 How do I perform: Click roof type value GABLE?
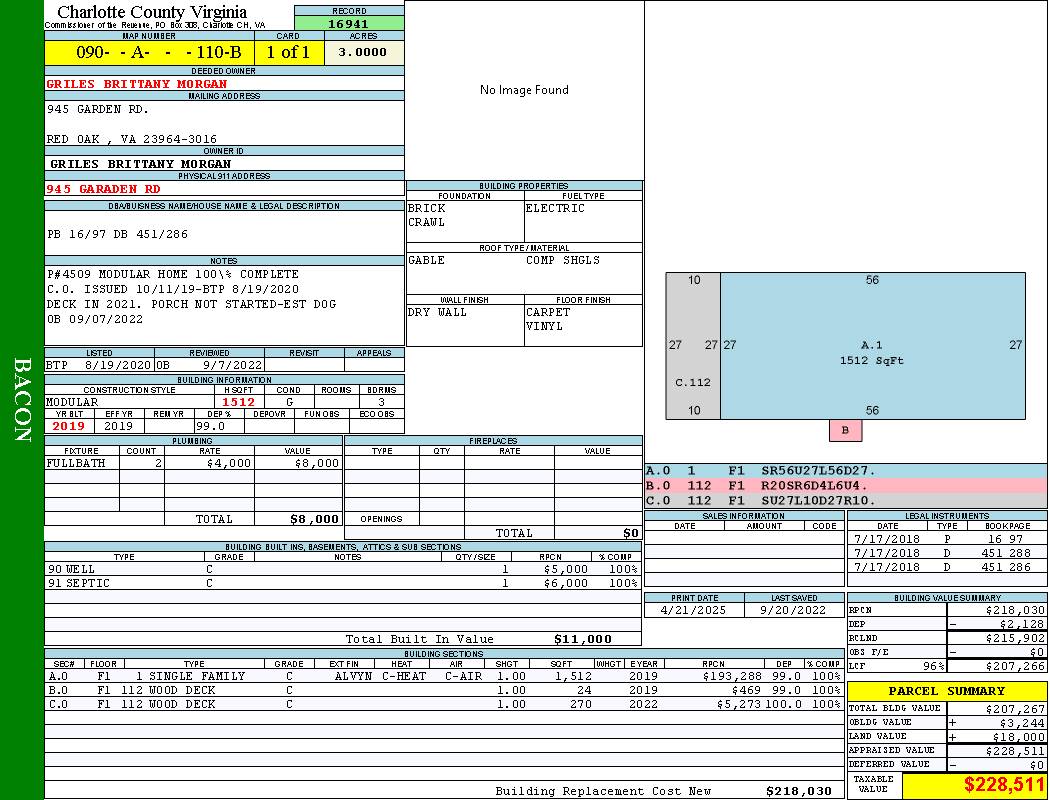427,260
